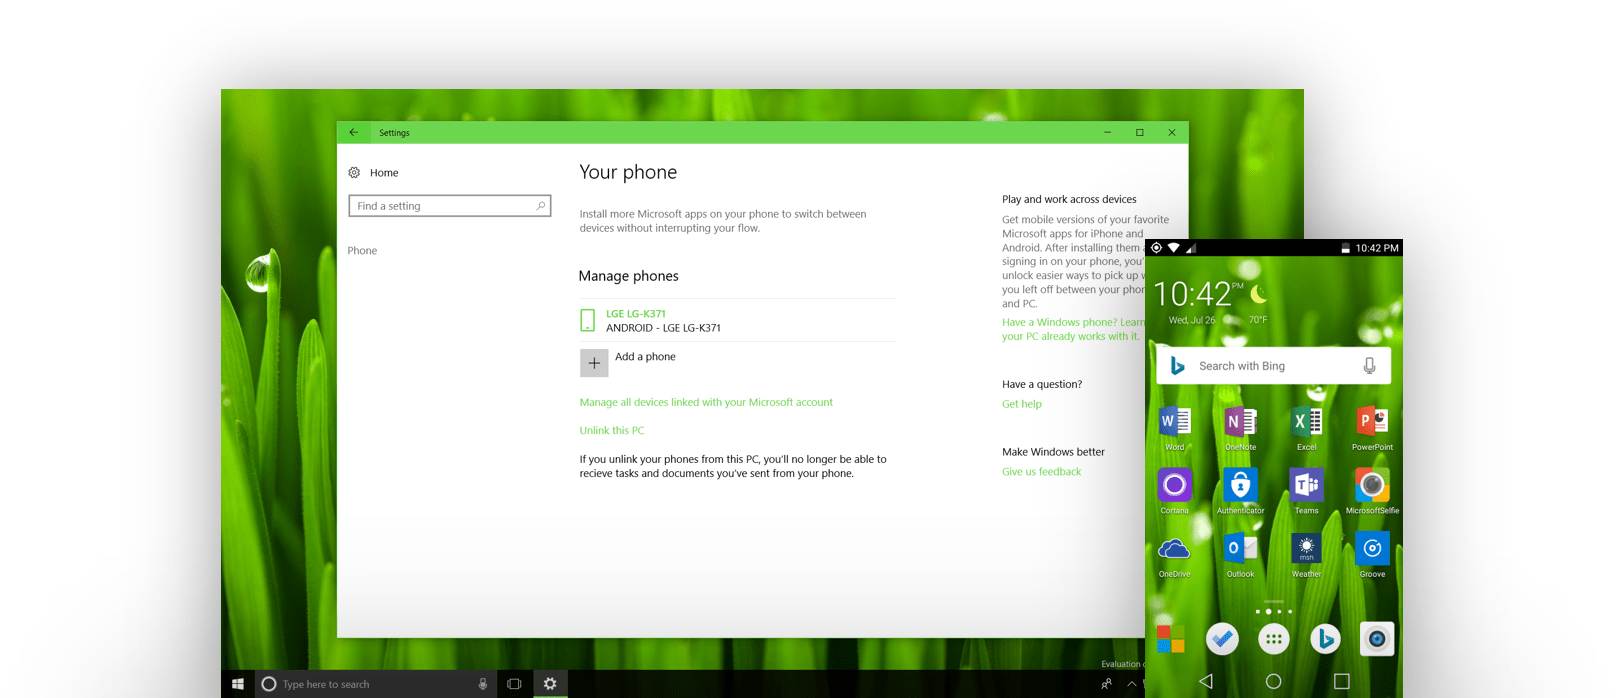Tap the Wed, Jul 26 date on phone
The image size is (1616, 698).
(1192, 320)
